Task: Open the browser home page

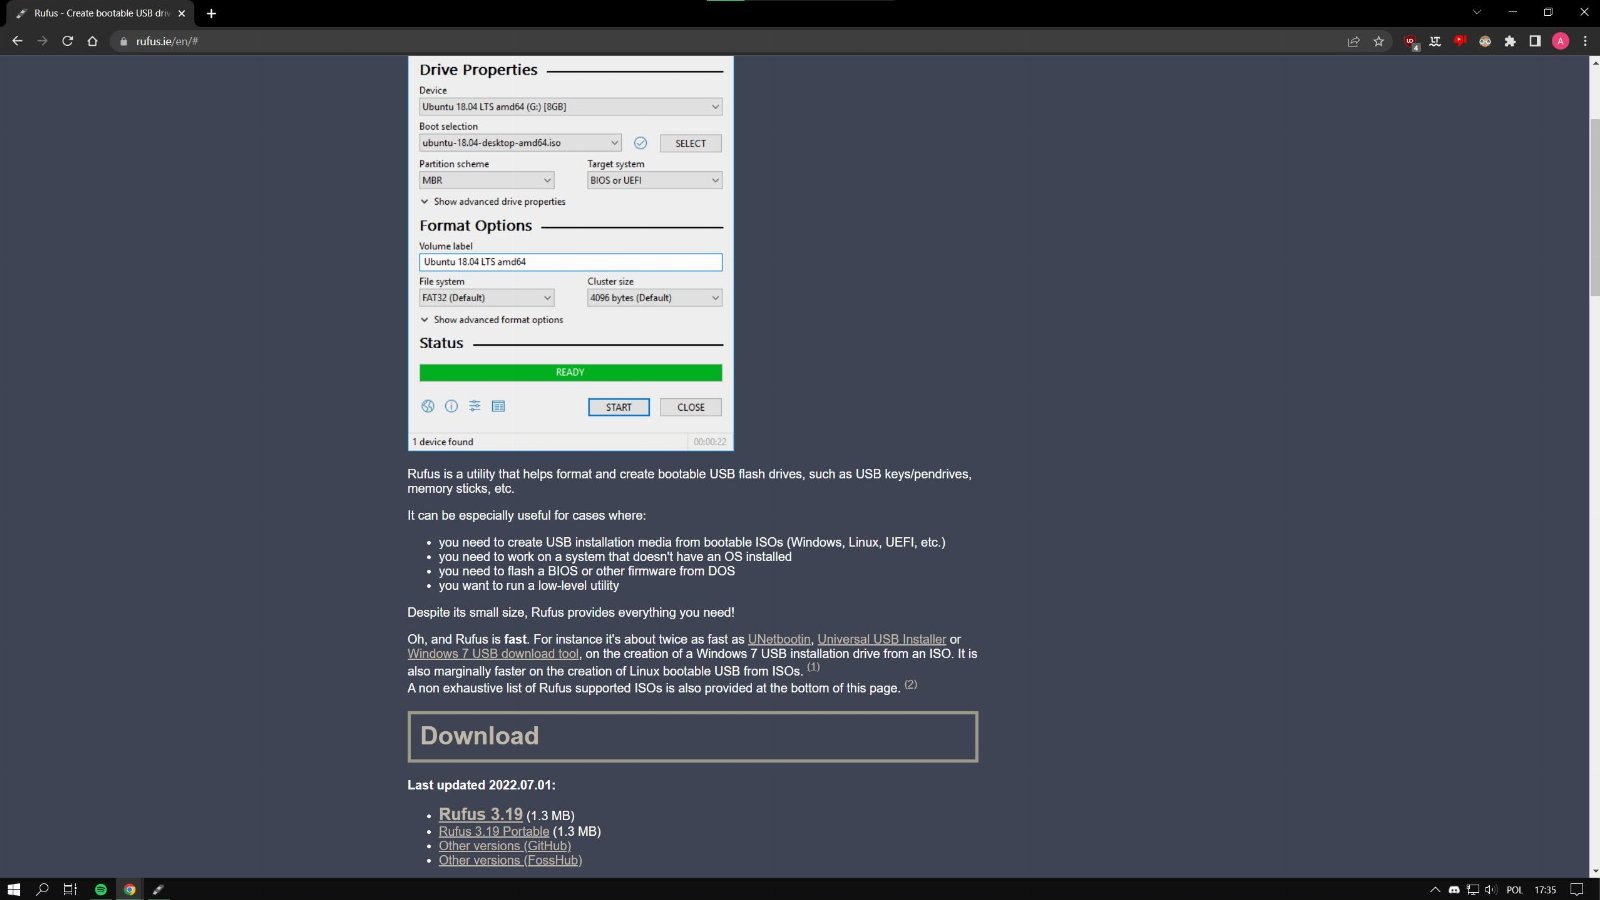Action: coord(92,41)
